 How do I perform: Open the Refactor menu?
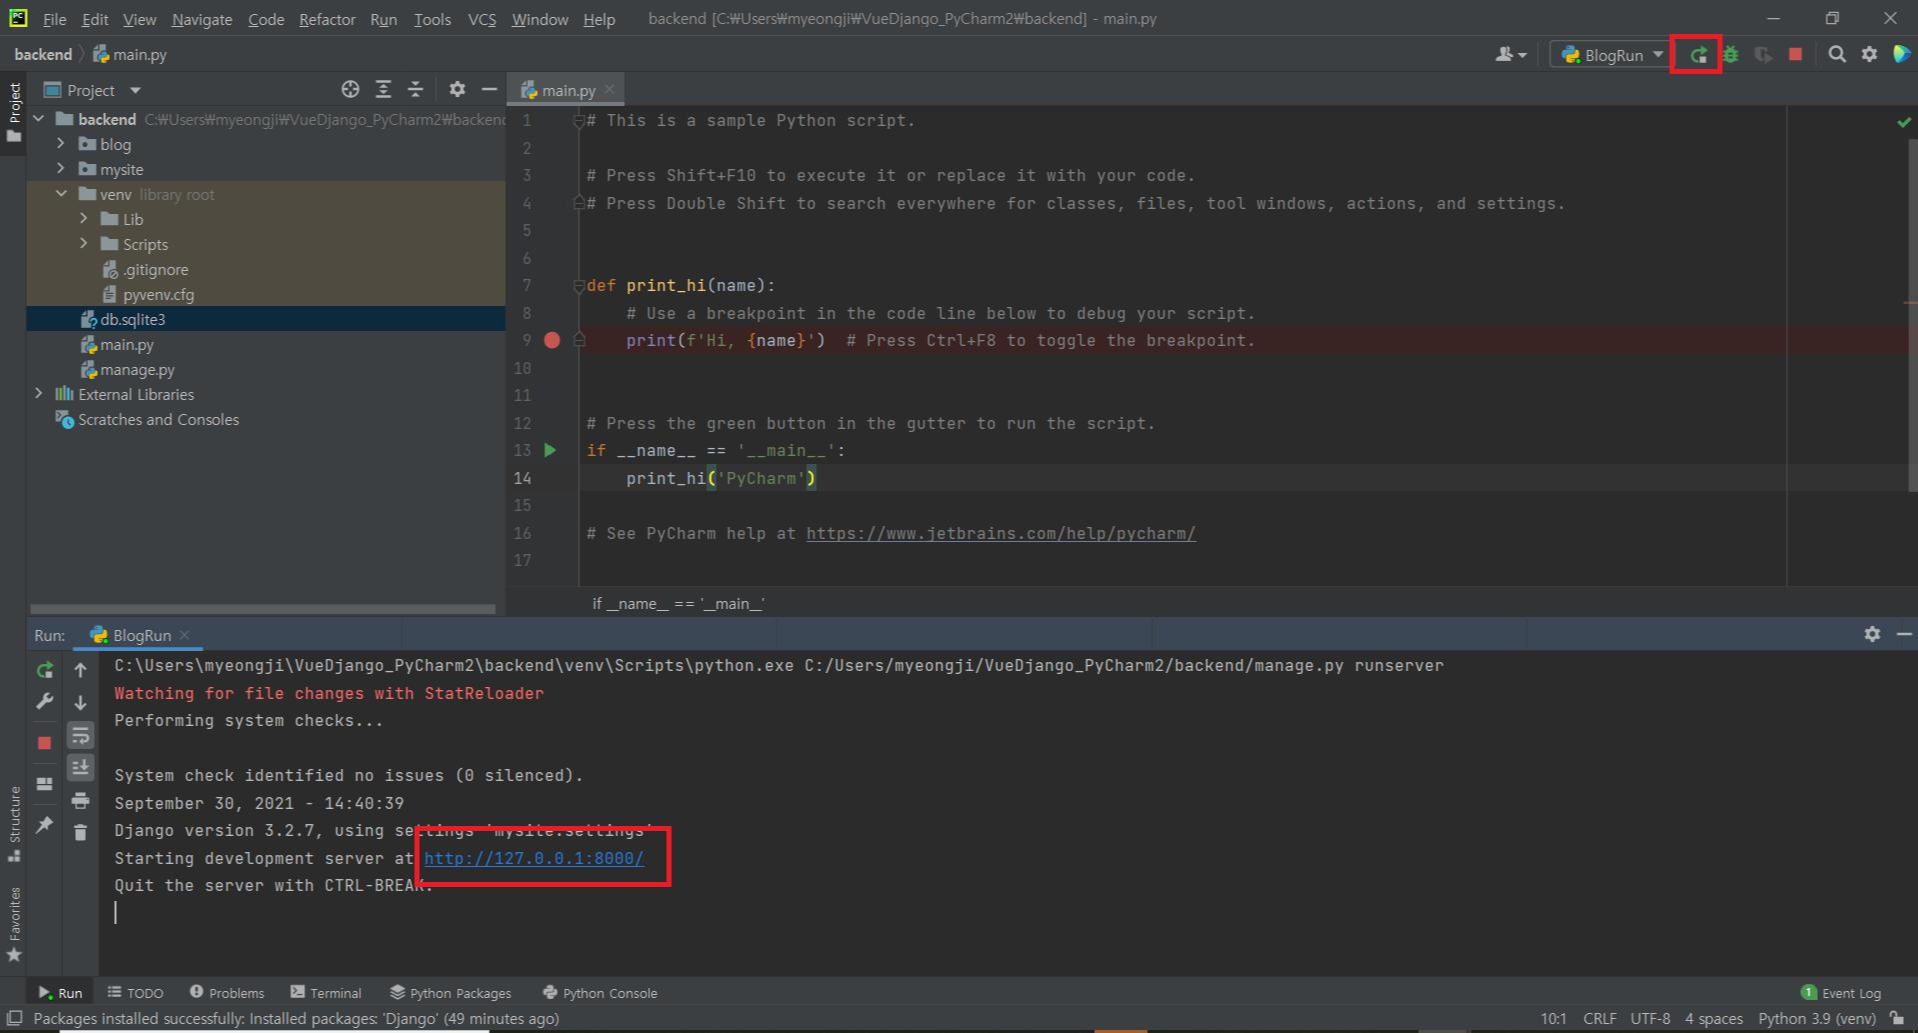click(x=327, y=19)
